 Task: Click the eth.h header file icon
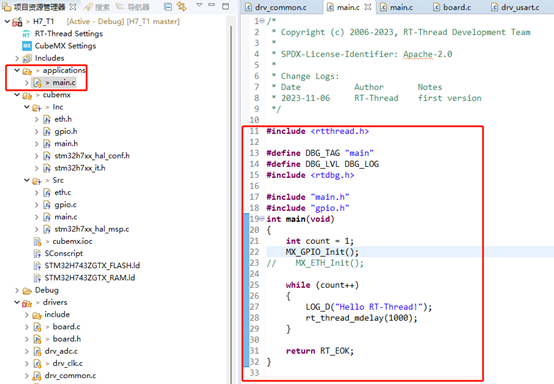(x=47, y=119)
